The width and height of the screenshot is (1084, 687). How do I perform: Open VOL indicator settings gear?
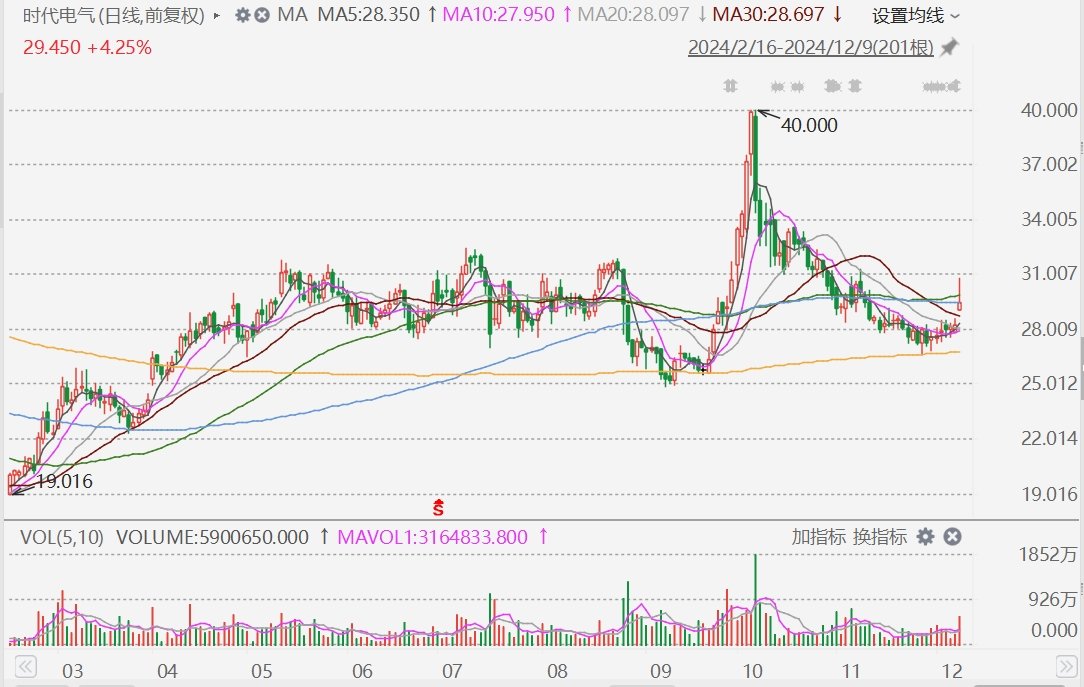click(926, 537)
